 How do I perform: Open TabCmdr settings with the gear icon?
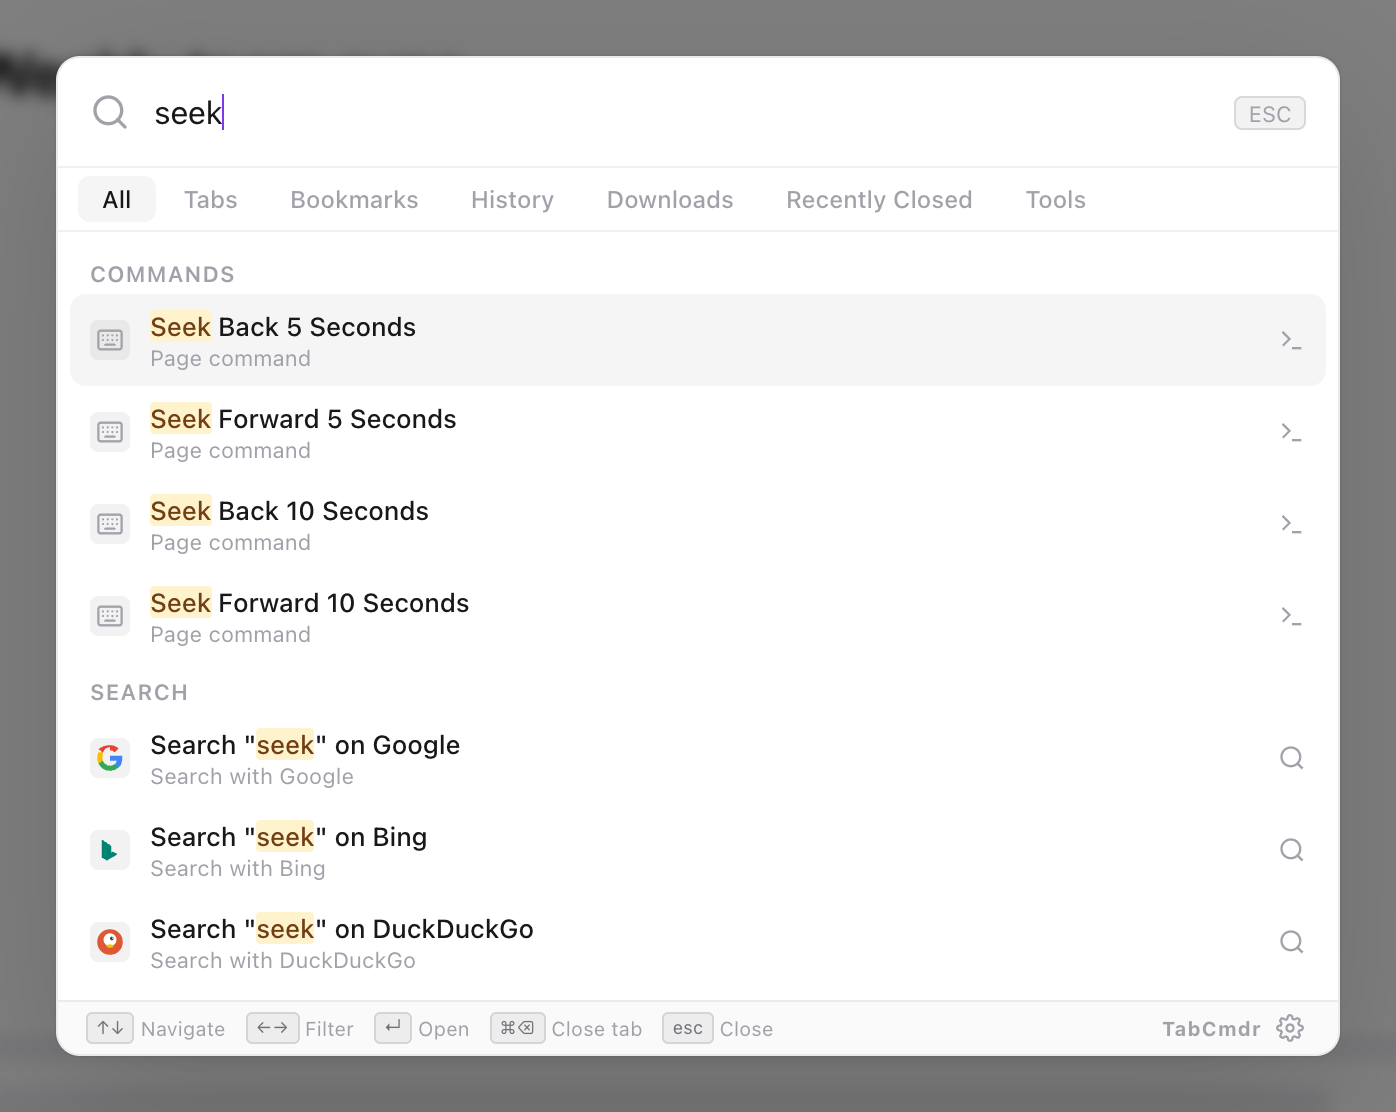tap(1290, 1028)
